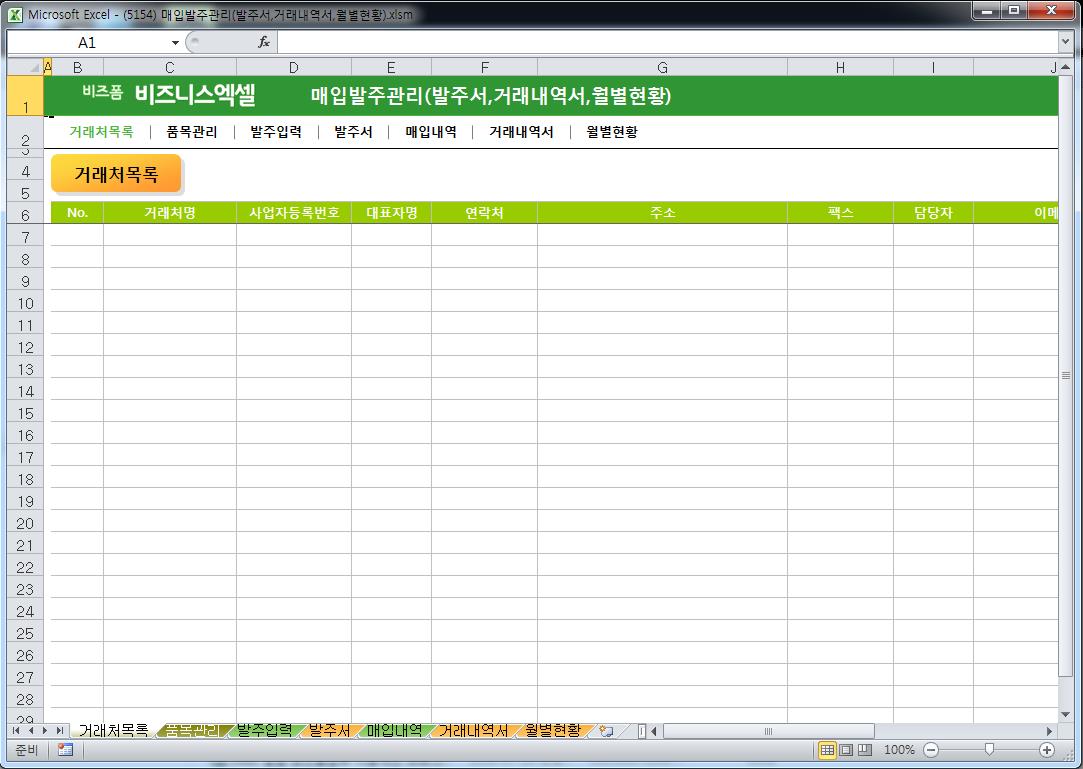Click the zoom in plus button

(1047, 750)
